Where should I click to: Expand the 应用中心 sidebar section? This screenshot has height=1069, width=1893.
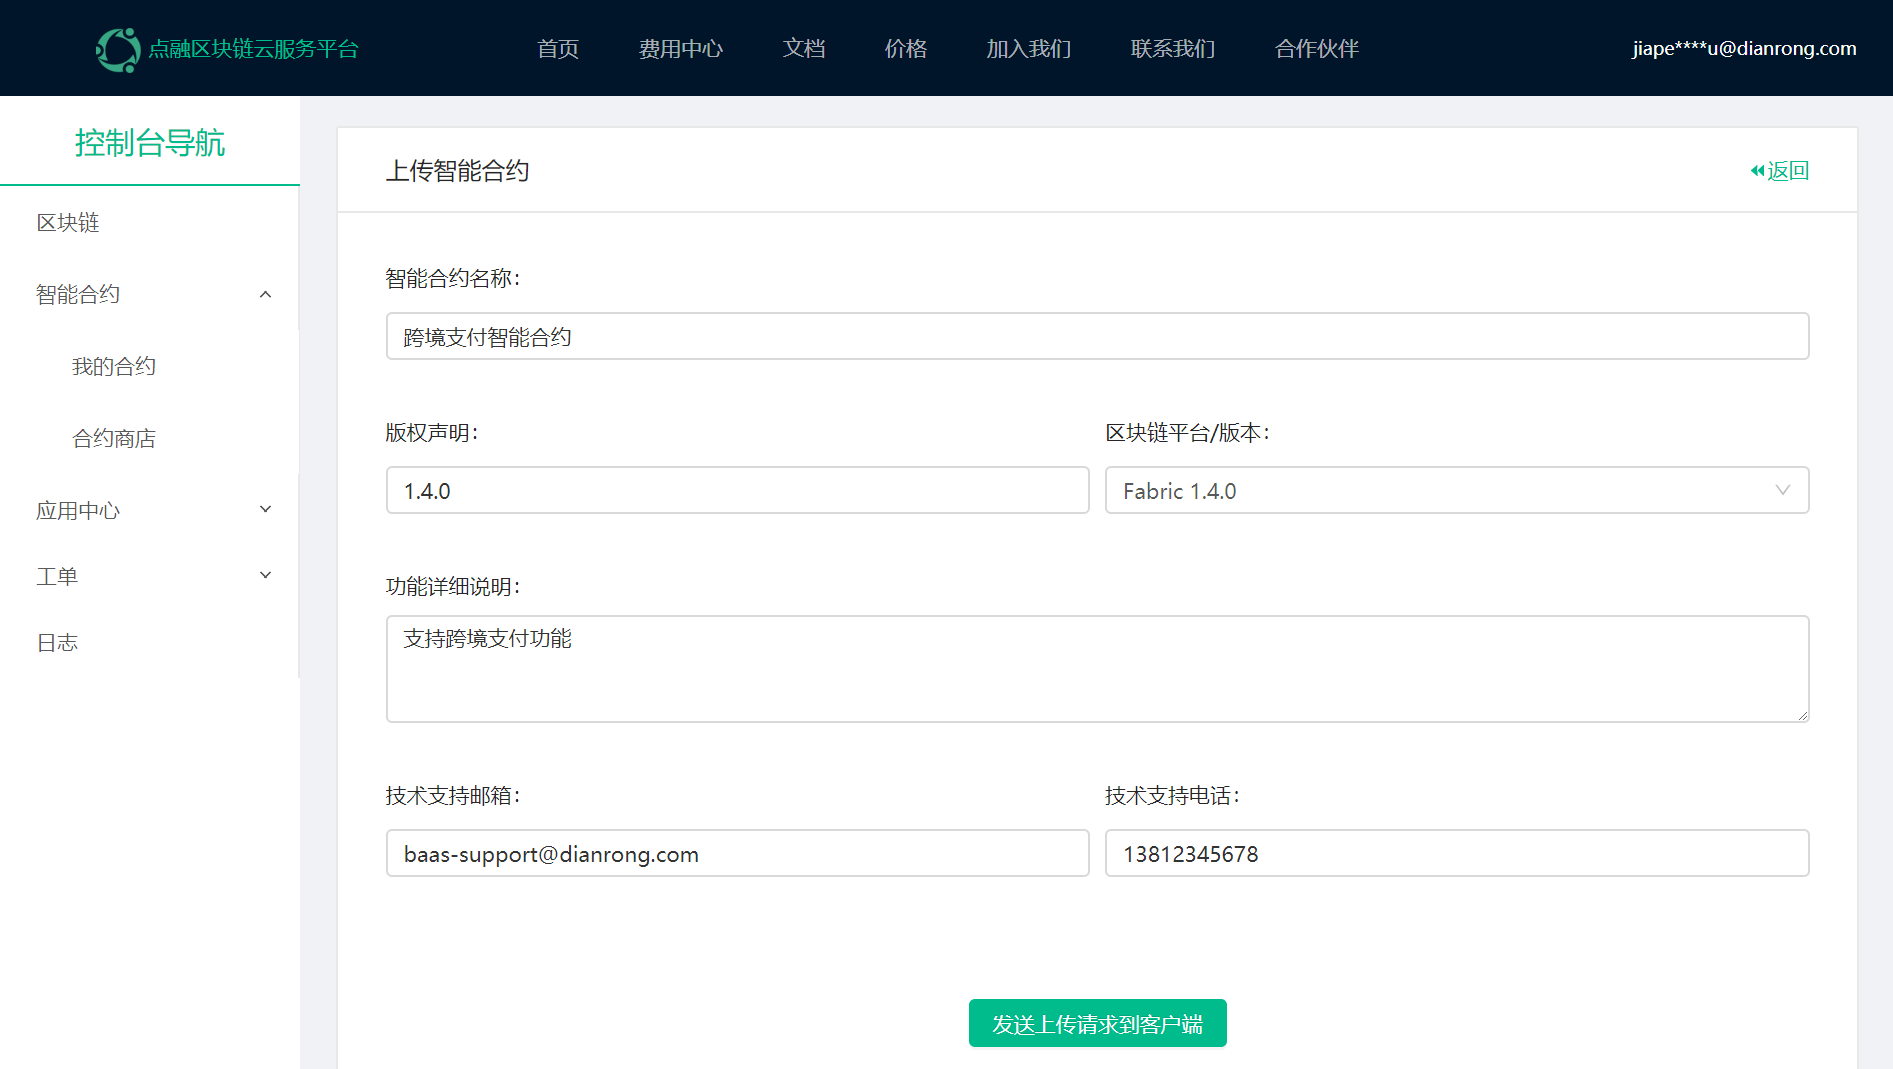(x=150, y=510)
